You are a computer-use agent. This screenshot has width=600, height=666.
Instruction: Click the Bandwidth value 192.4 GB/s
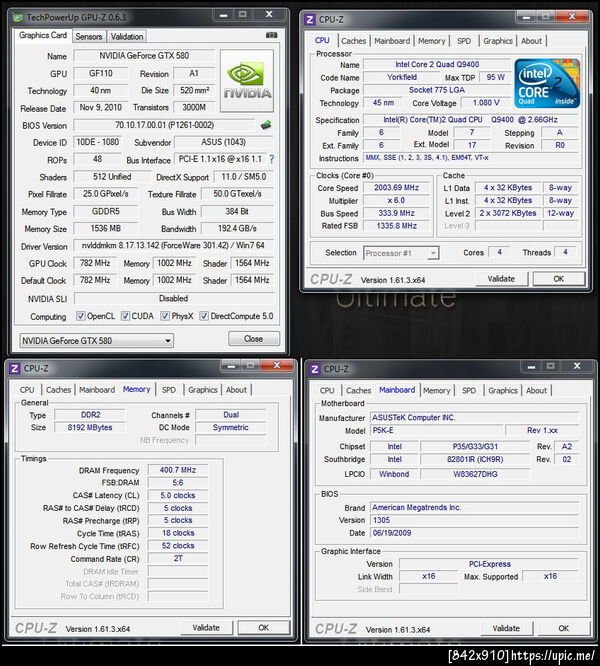pos(237,229)
